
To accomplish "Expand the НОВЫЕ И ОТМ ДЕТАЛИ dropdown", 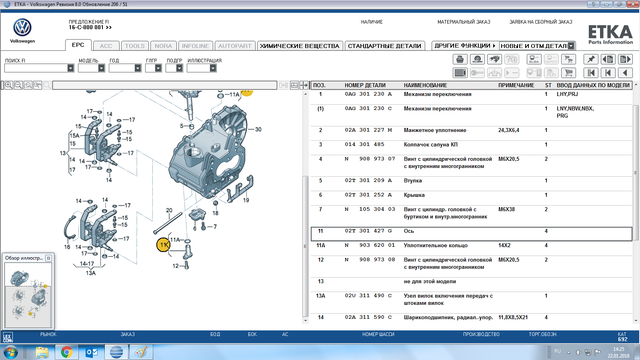I will (x=571, y=46).
